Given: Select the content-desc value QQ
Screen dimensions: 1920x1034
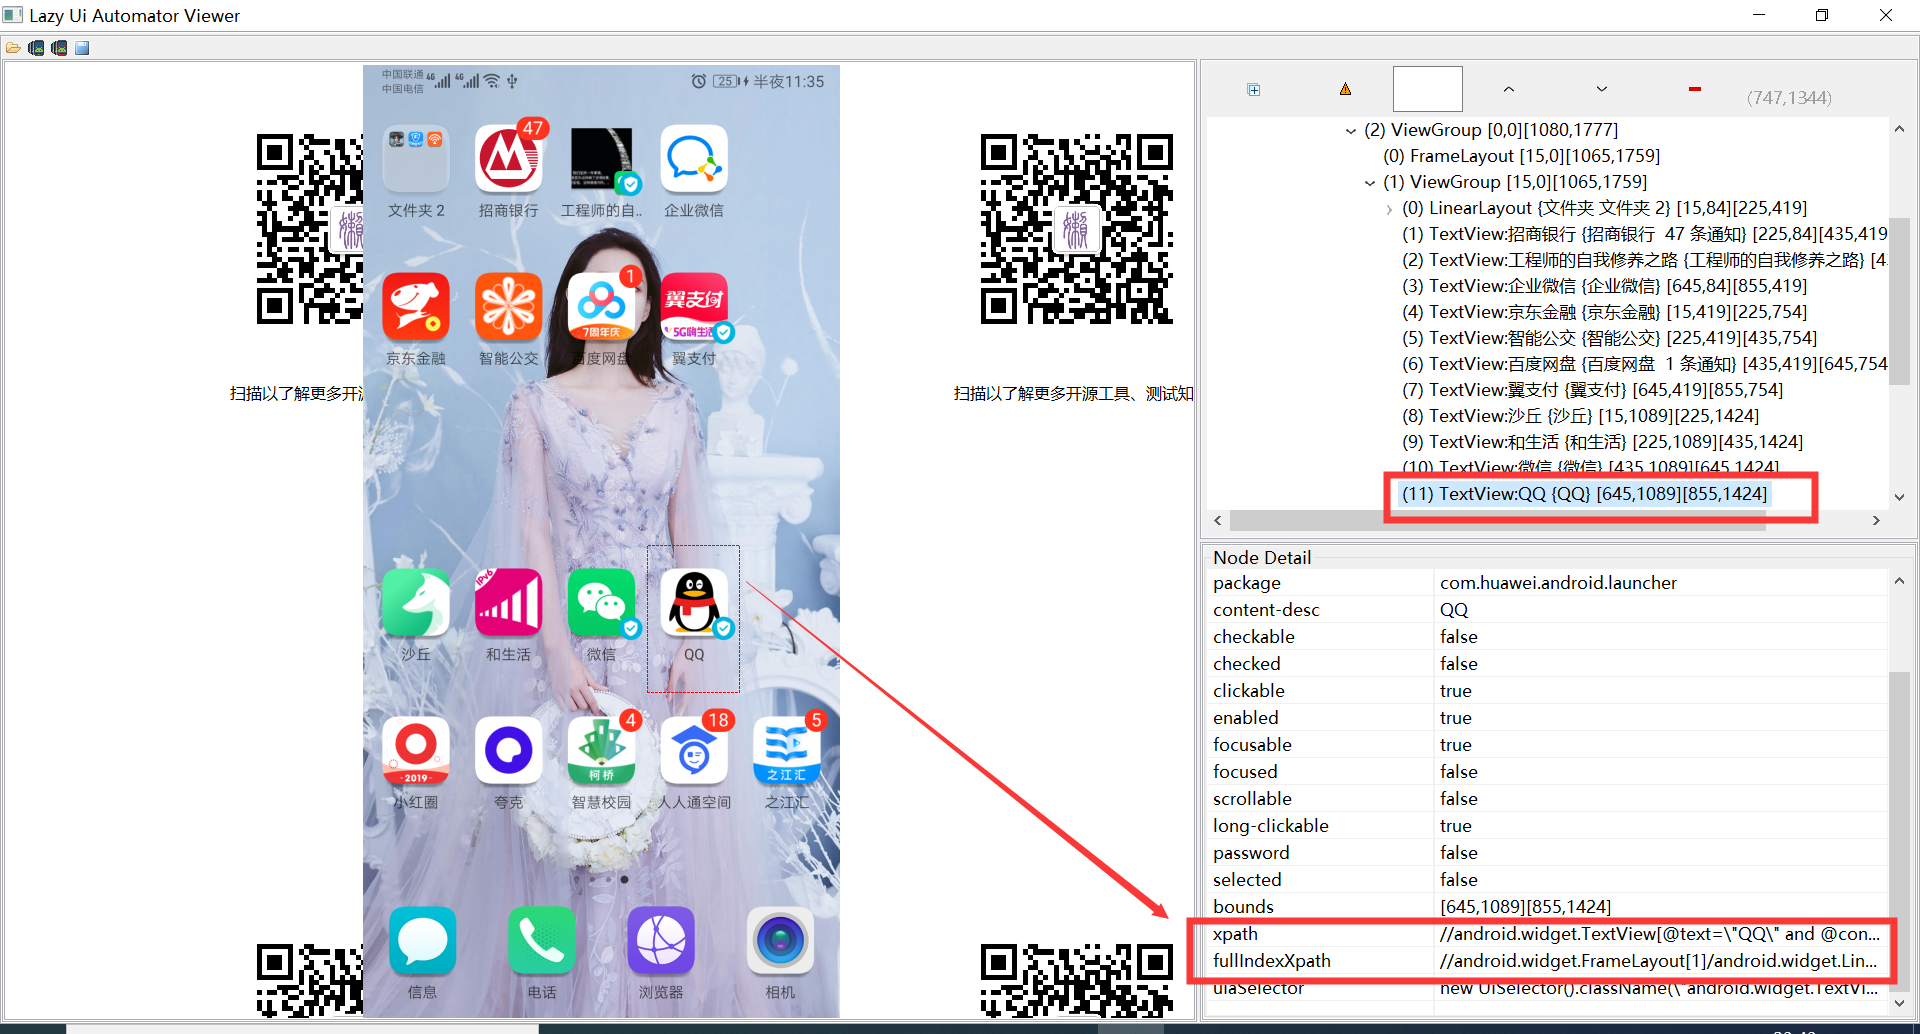Looking at the screenshot, I should (x=1454, y=610).
